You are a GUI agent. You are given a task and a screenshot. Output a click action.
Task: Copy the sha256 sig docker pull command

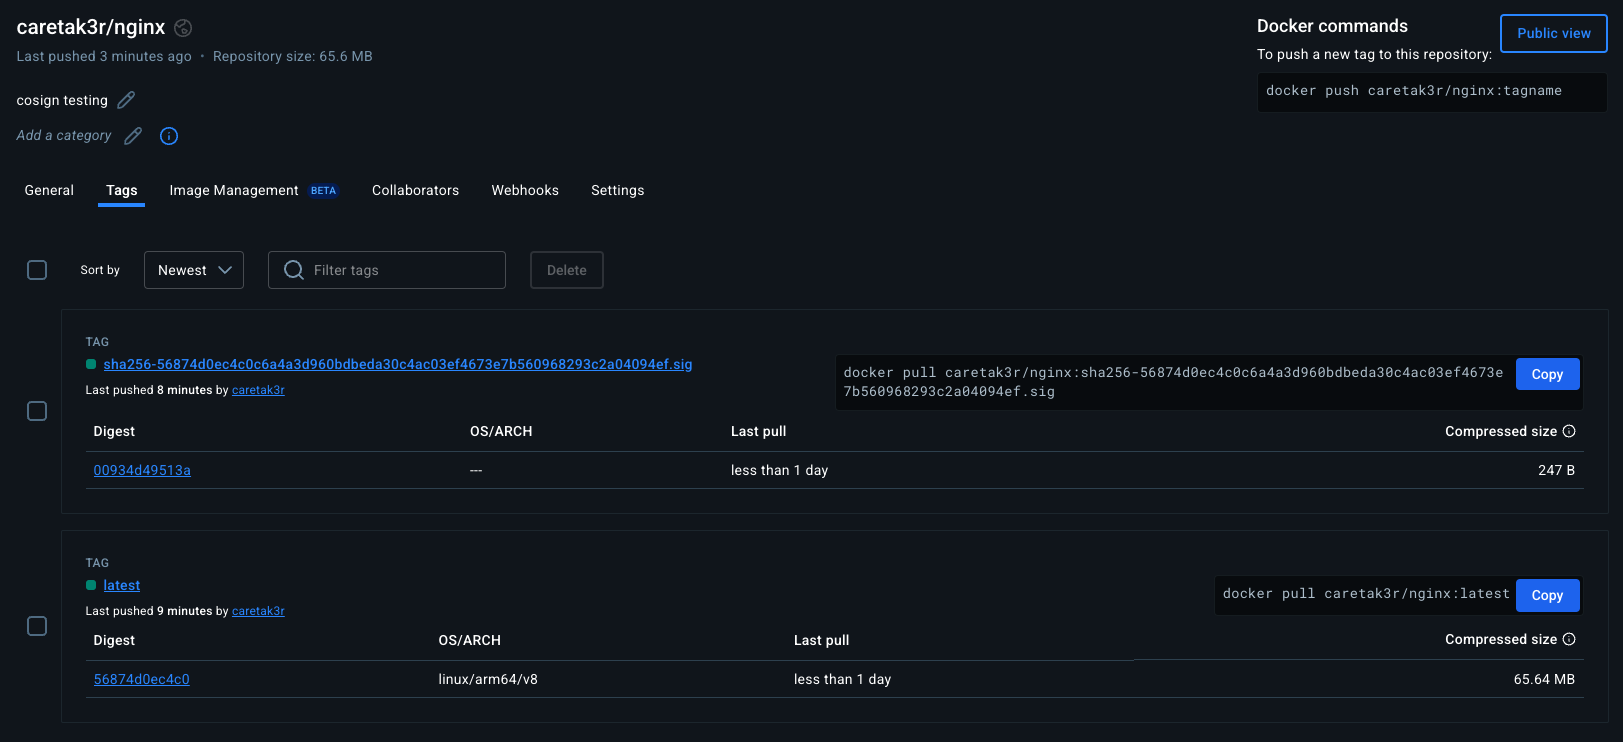coord(1547,374)
